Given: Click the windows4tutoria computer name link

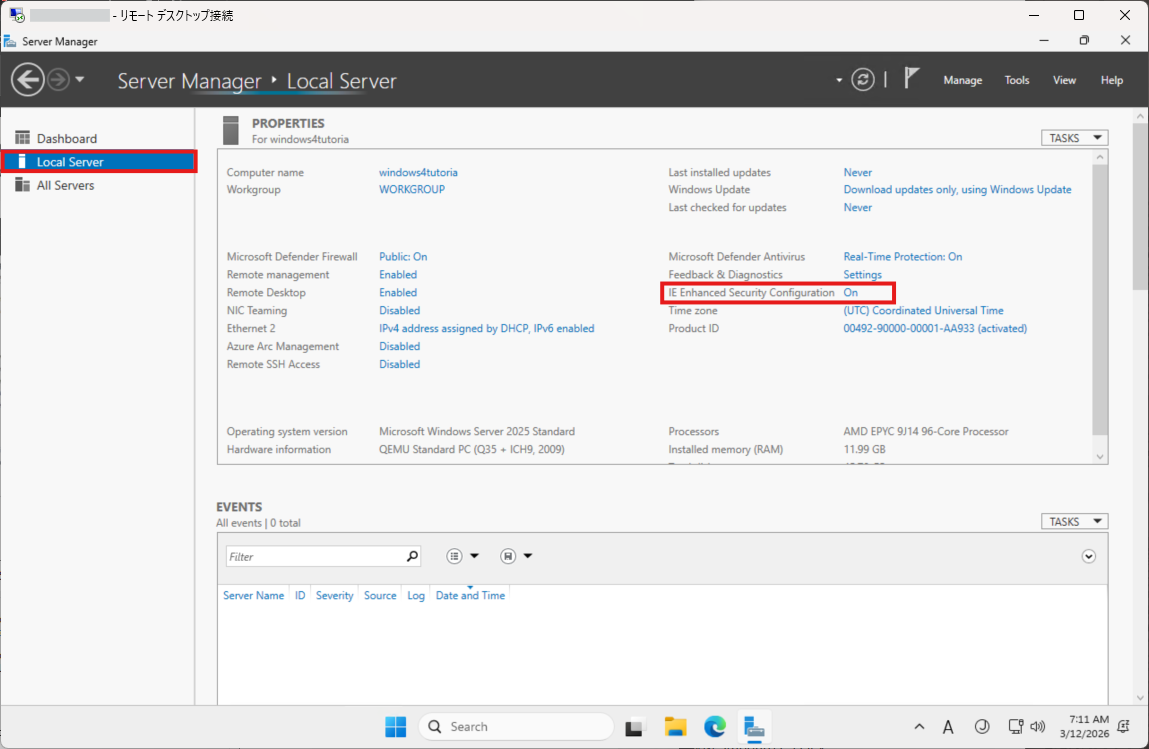Looking at the screenshot, I should click(x=418, y=172).
